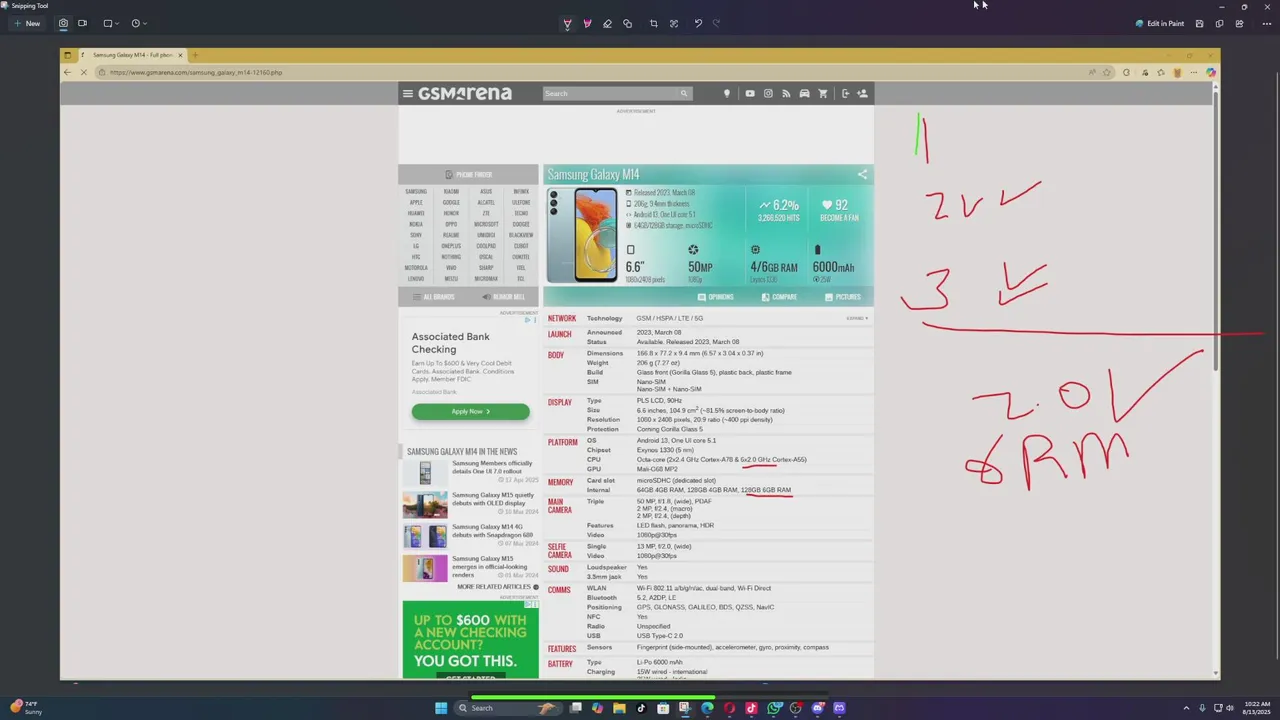Open the Pictures tab
The height and width of the screenshot is (720, 1280).
842,297
